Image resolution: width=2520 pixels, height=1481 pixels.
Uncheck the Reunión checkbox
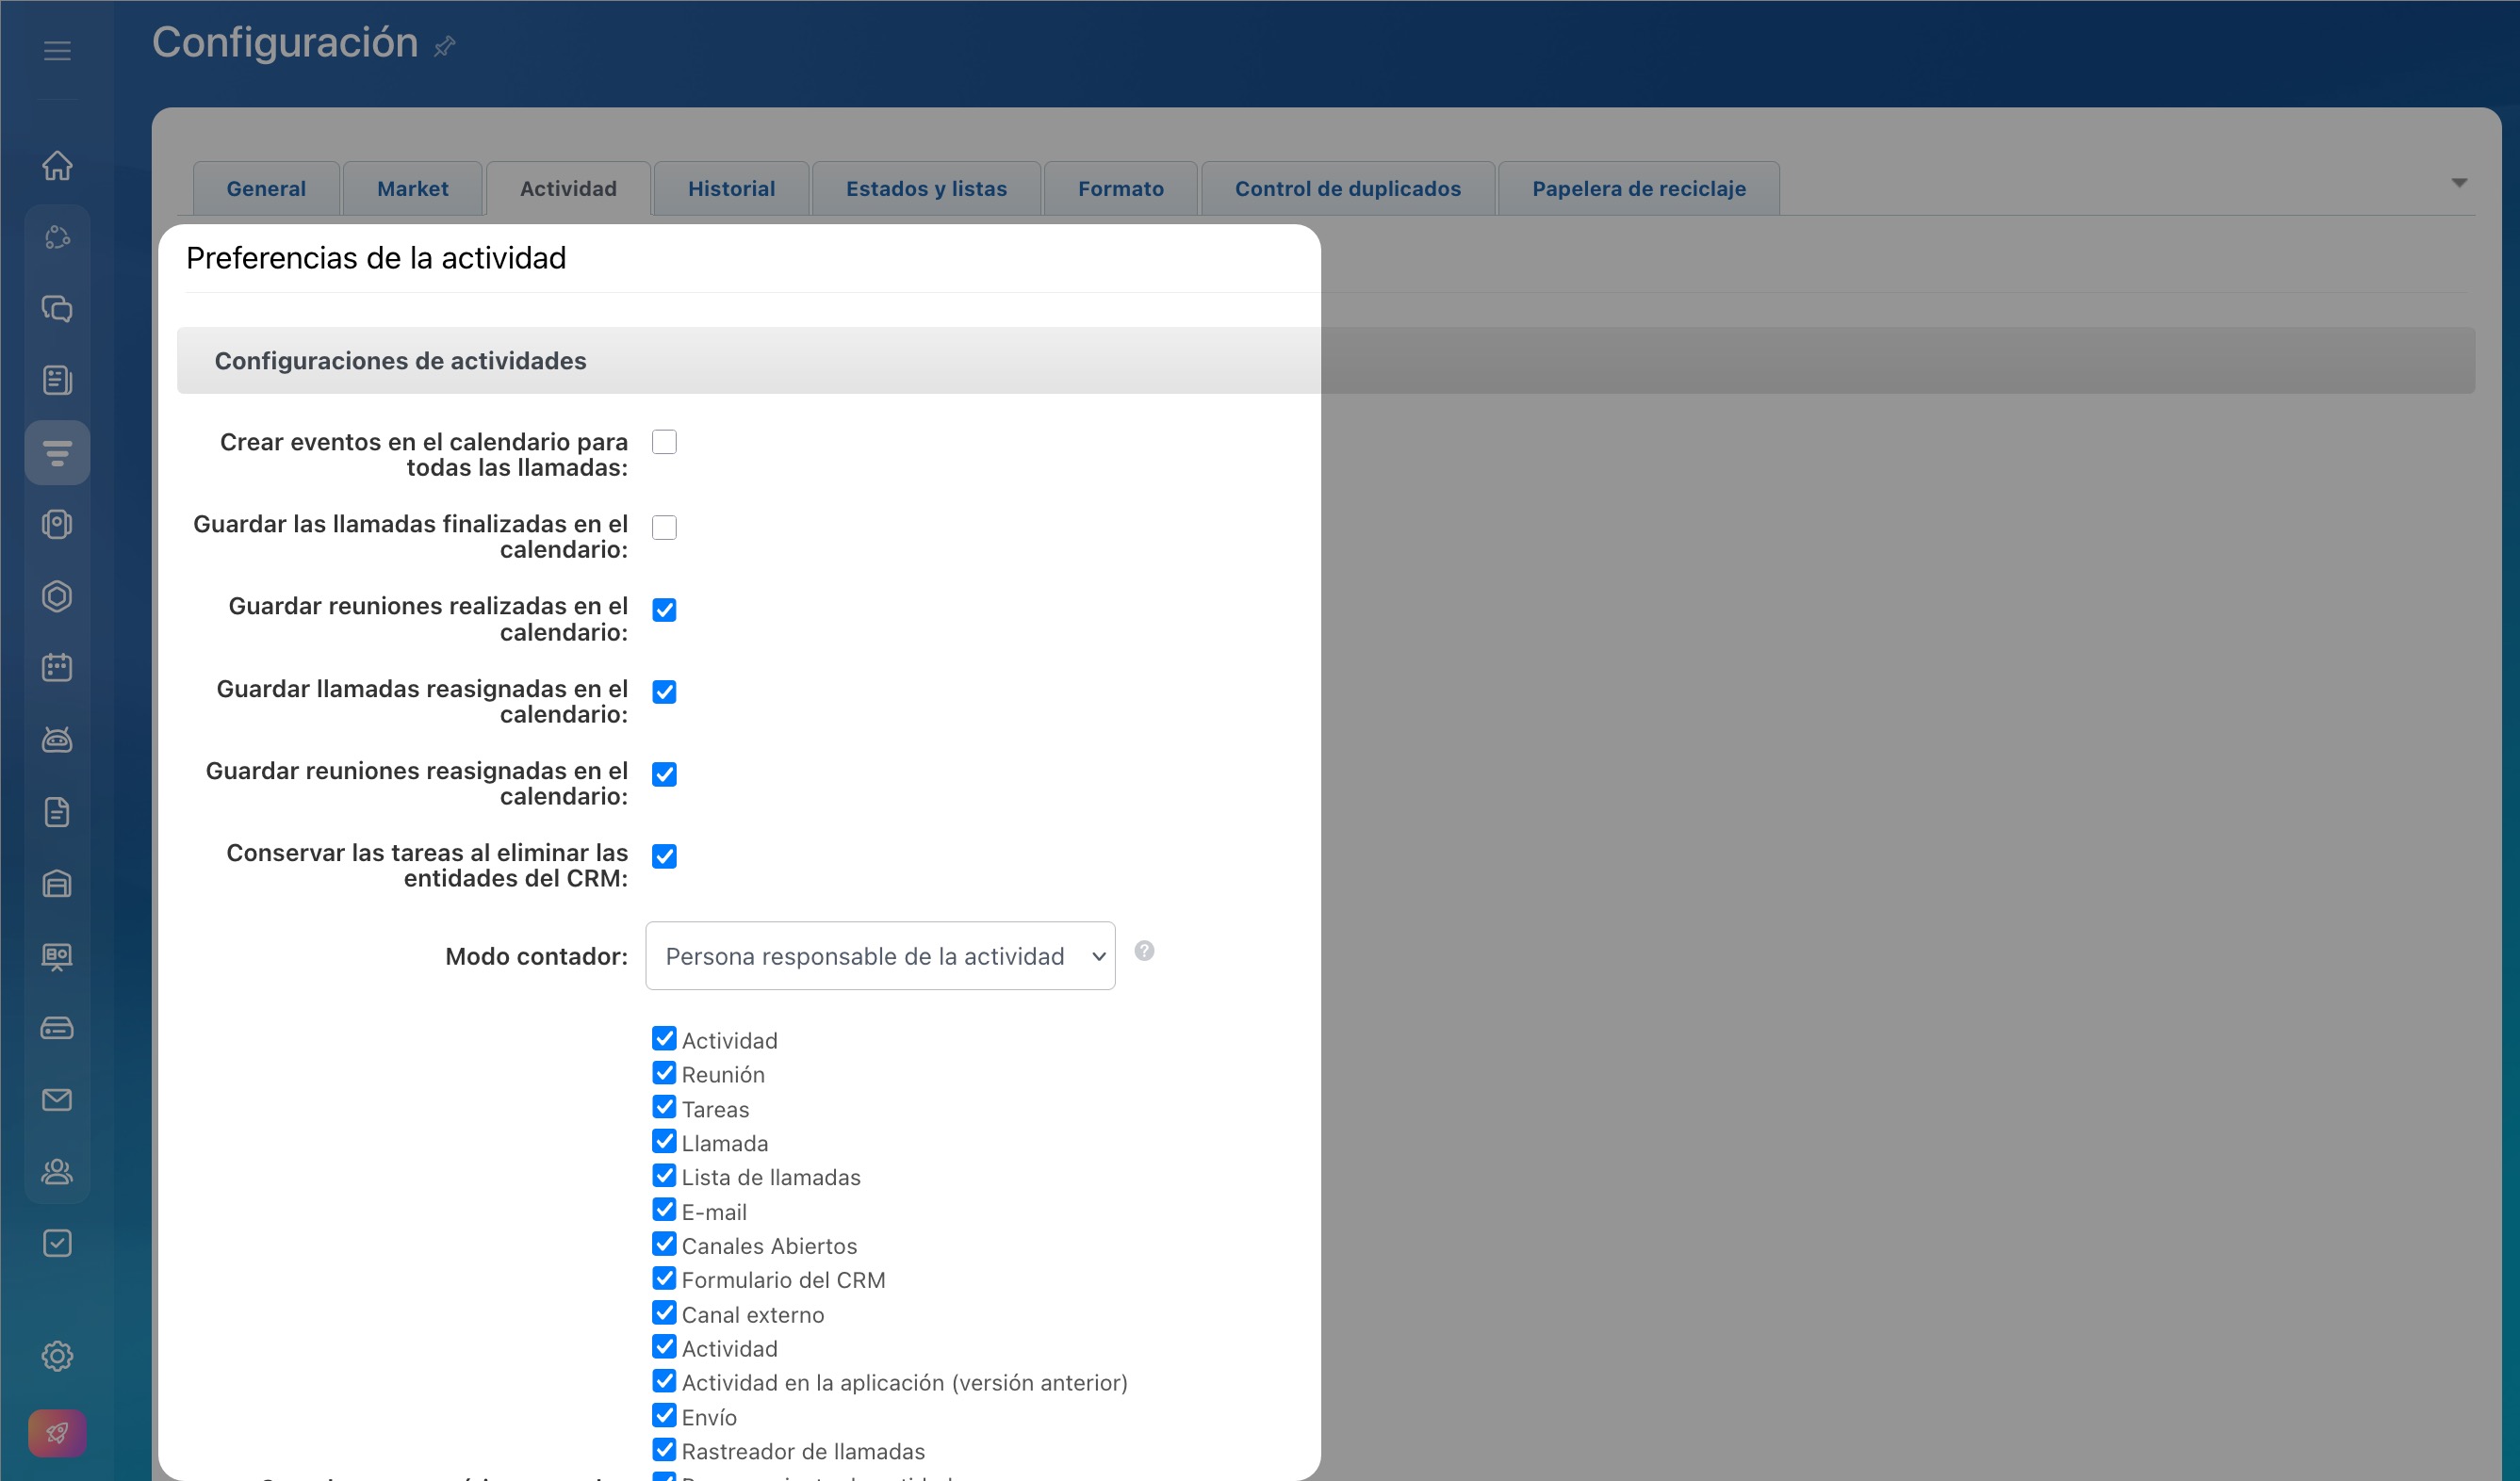pos(664,1073)
